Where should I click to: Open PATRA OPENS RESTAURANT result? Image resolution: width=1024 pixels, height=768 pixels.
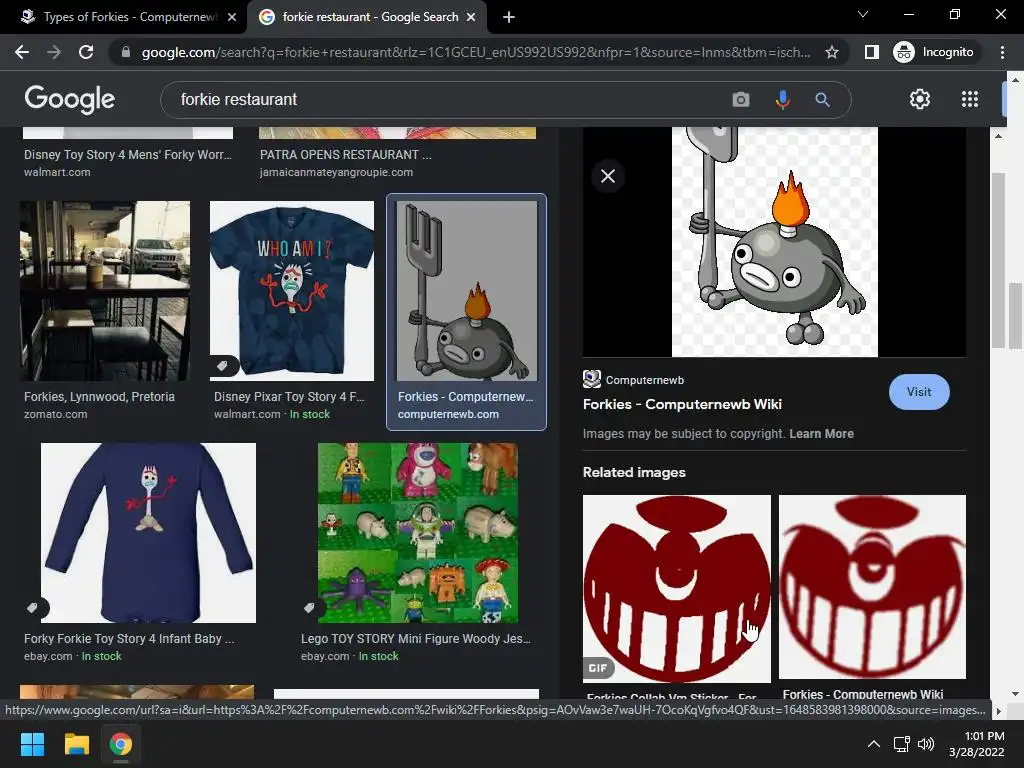coord(345,155)
